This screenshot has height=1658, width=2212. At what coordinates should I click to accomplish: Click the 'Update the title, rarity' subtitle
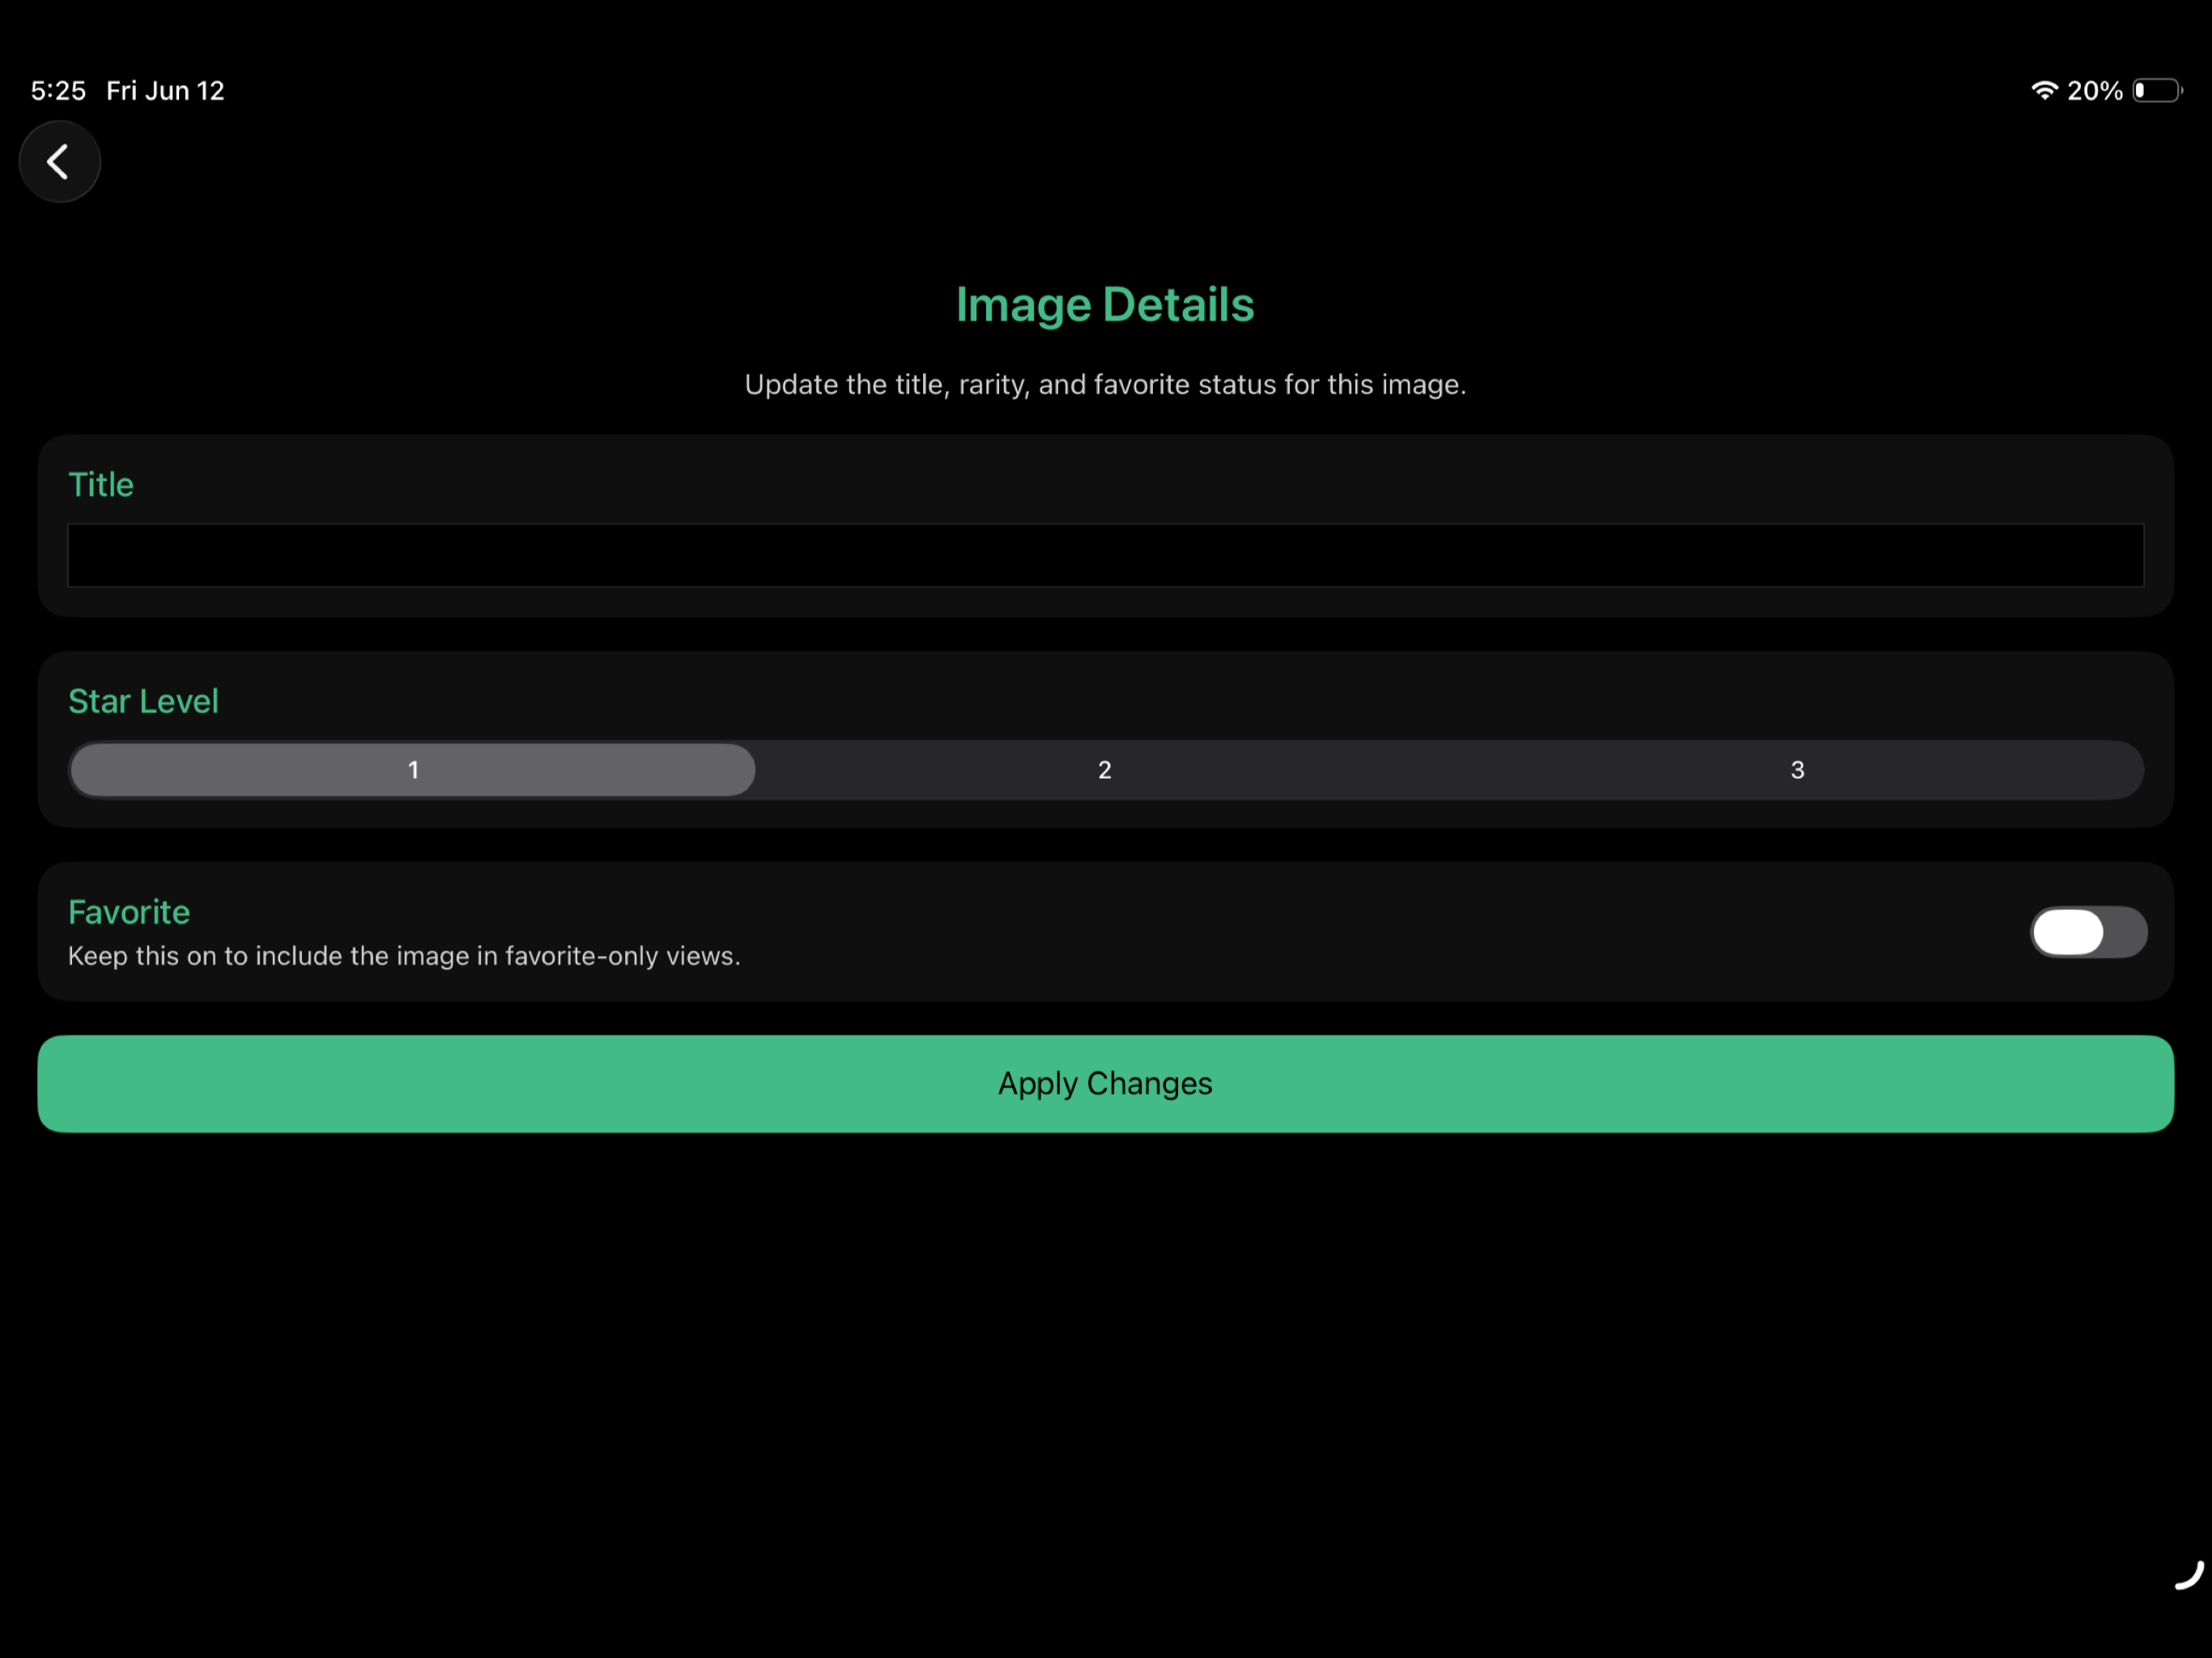tap(1105, 385)
